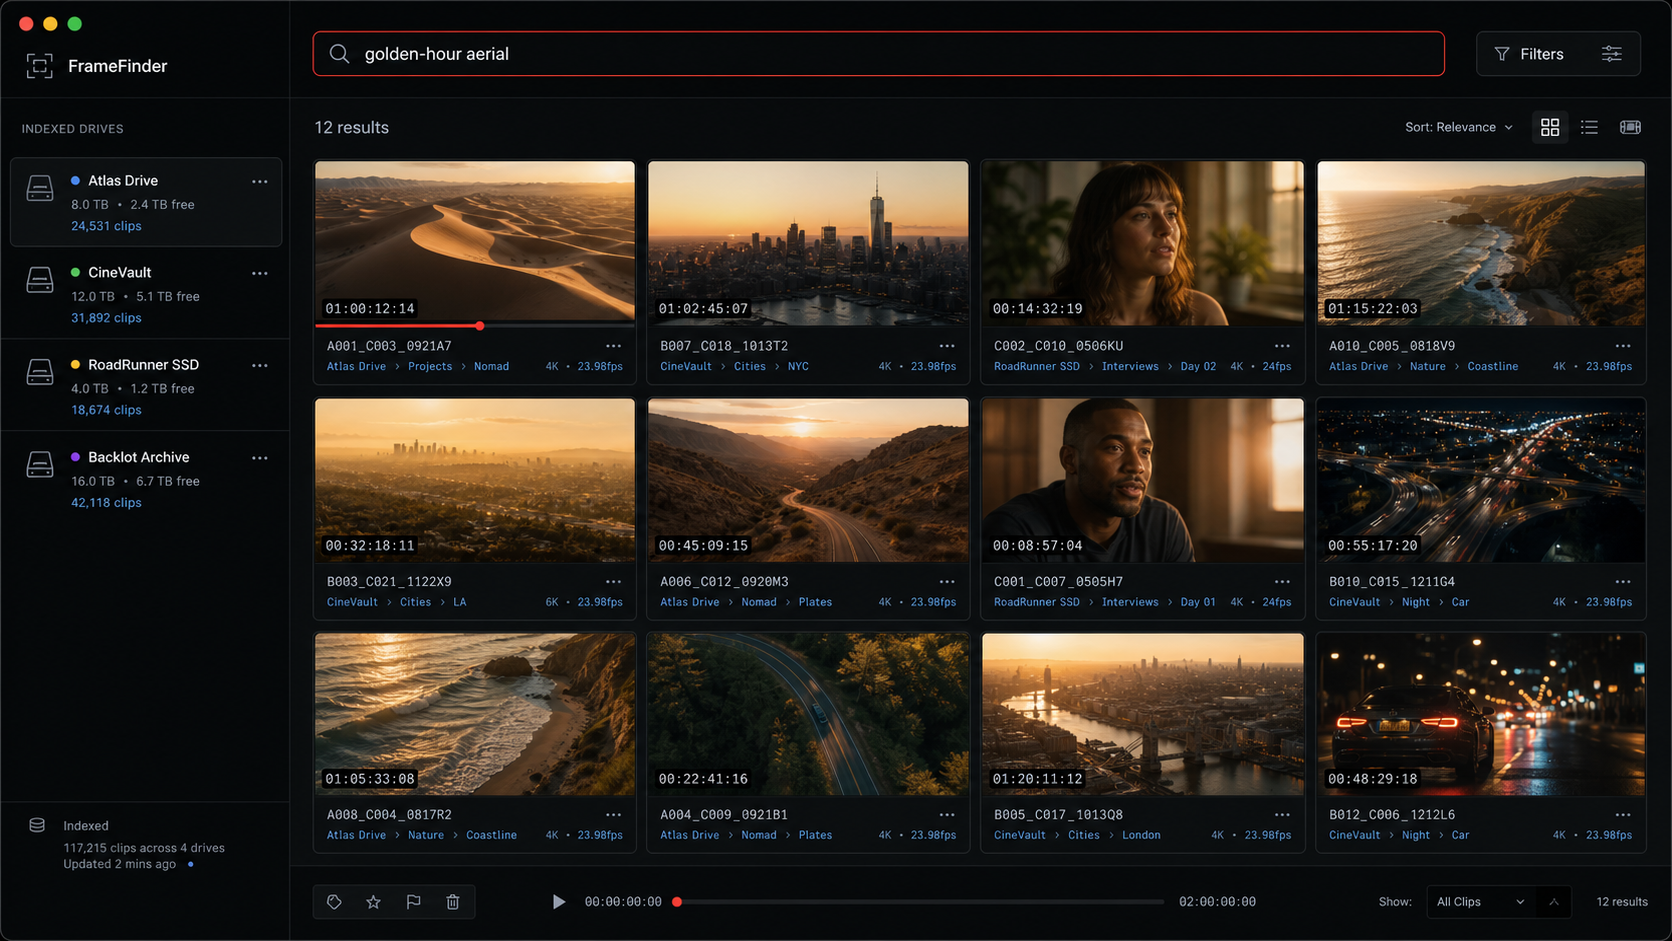Click the NYC breadcrumb under B007_C018_1013T2
This screenshot has height=941, width=1672.
(x=798, y=367)
